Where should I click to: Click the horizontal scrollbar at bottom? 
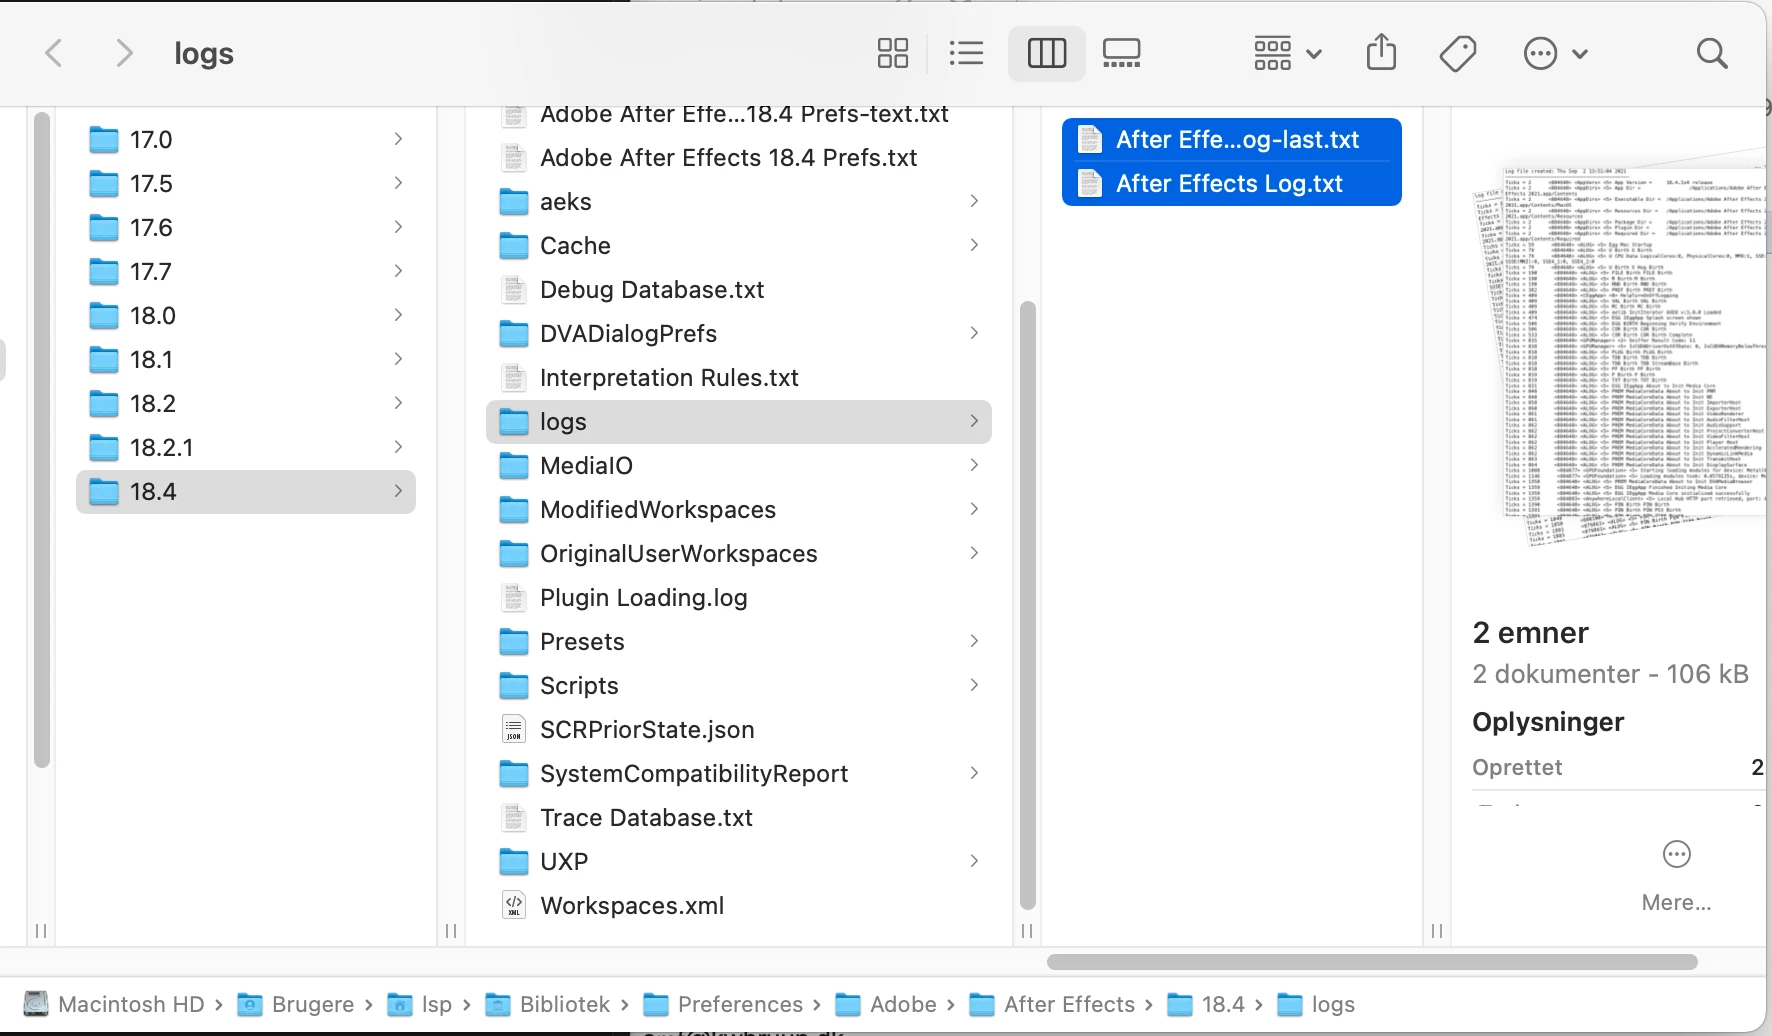pyautogui.click(x=1372, y=962)
